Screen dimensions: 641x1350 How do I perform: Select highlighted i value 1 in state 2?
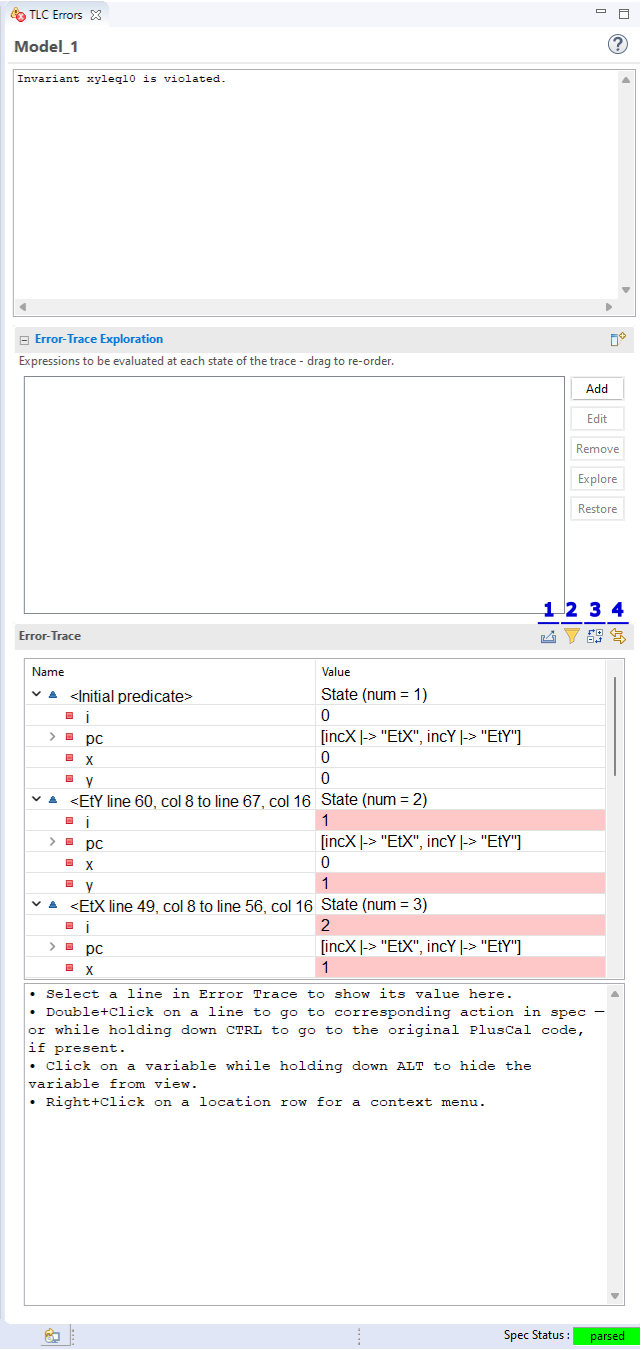[x=461, y=821]
